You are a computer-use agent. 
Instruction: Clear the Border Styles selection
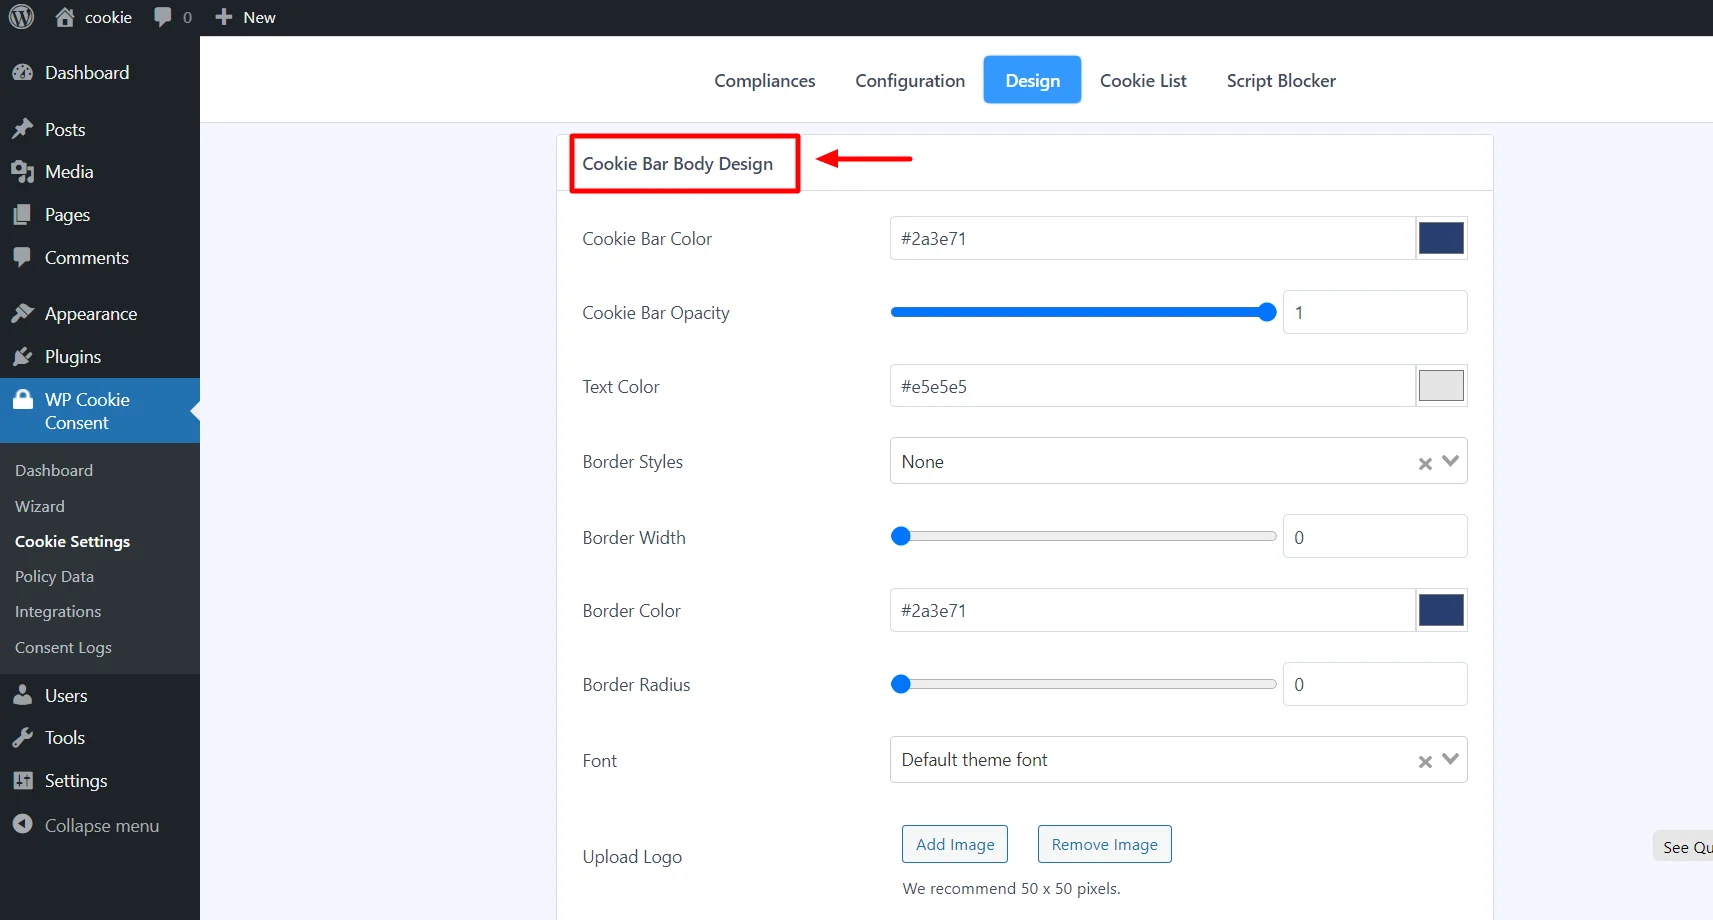pos(1425,463)
